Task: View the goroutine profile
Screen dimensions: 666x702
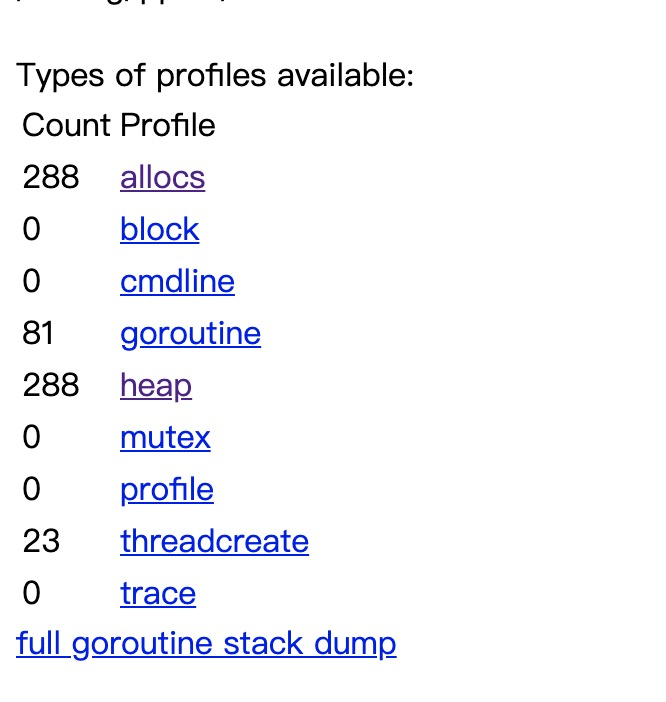Action: click(x=190, y=334)
